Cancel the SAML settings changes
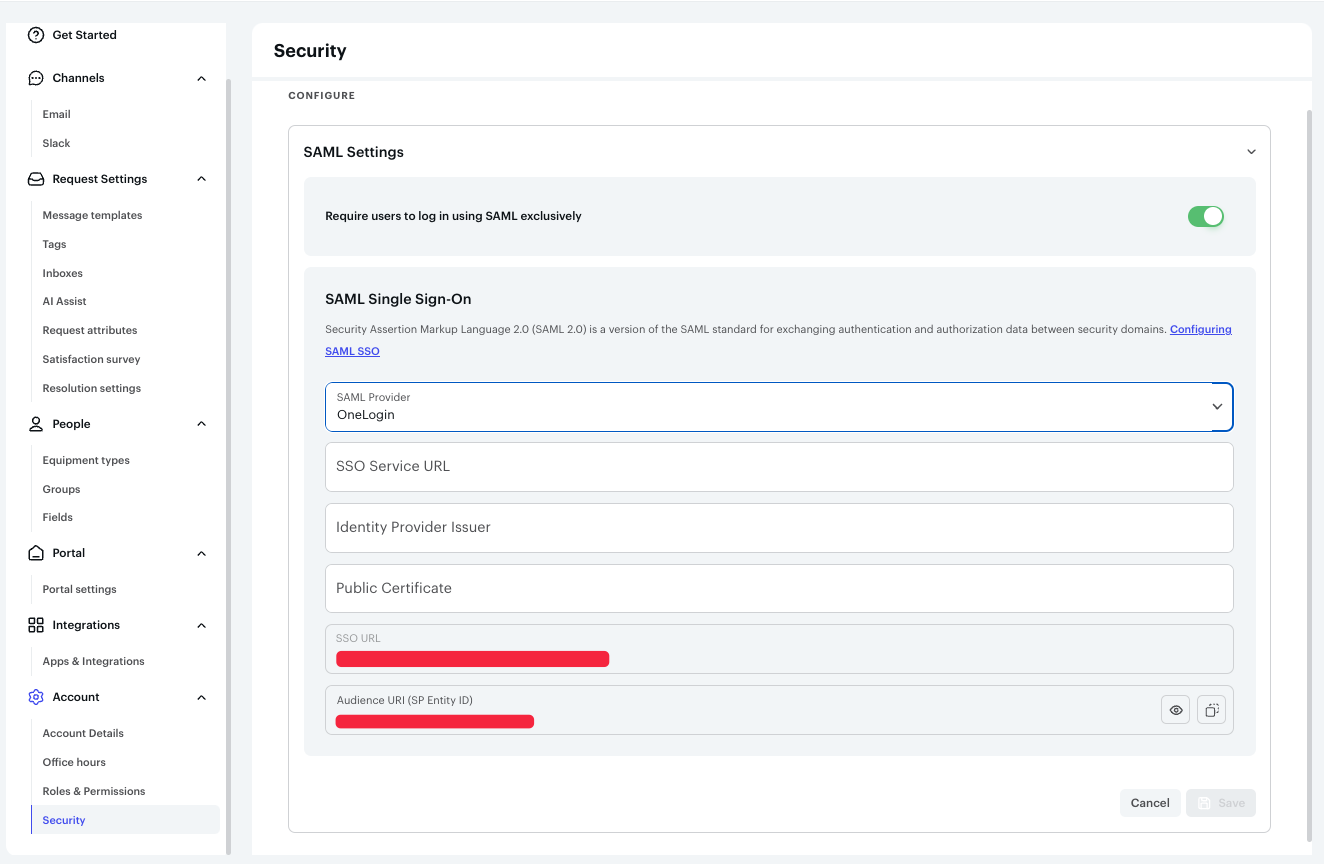The image size is (1324, 864). [x=1150, y=802]
